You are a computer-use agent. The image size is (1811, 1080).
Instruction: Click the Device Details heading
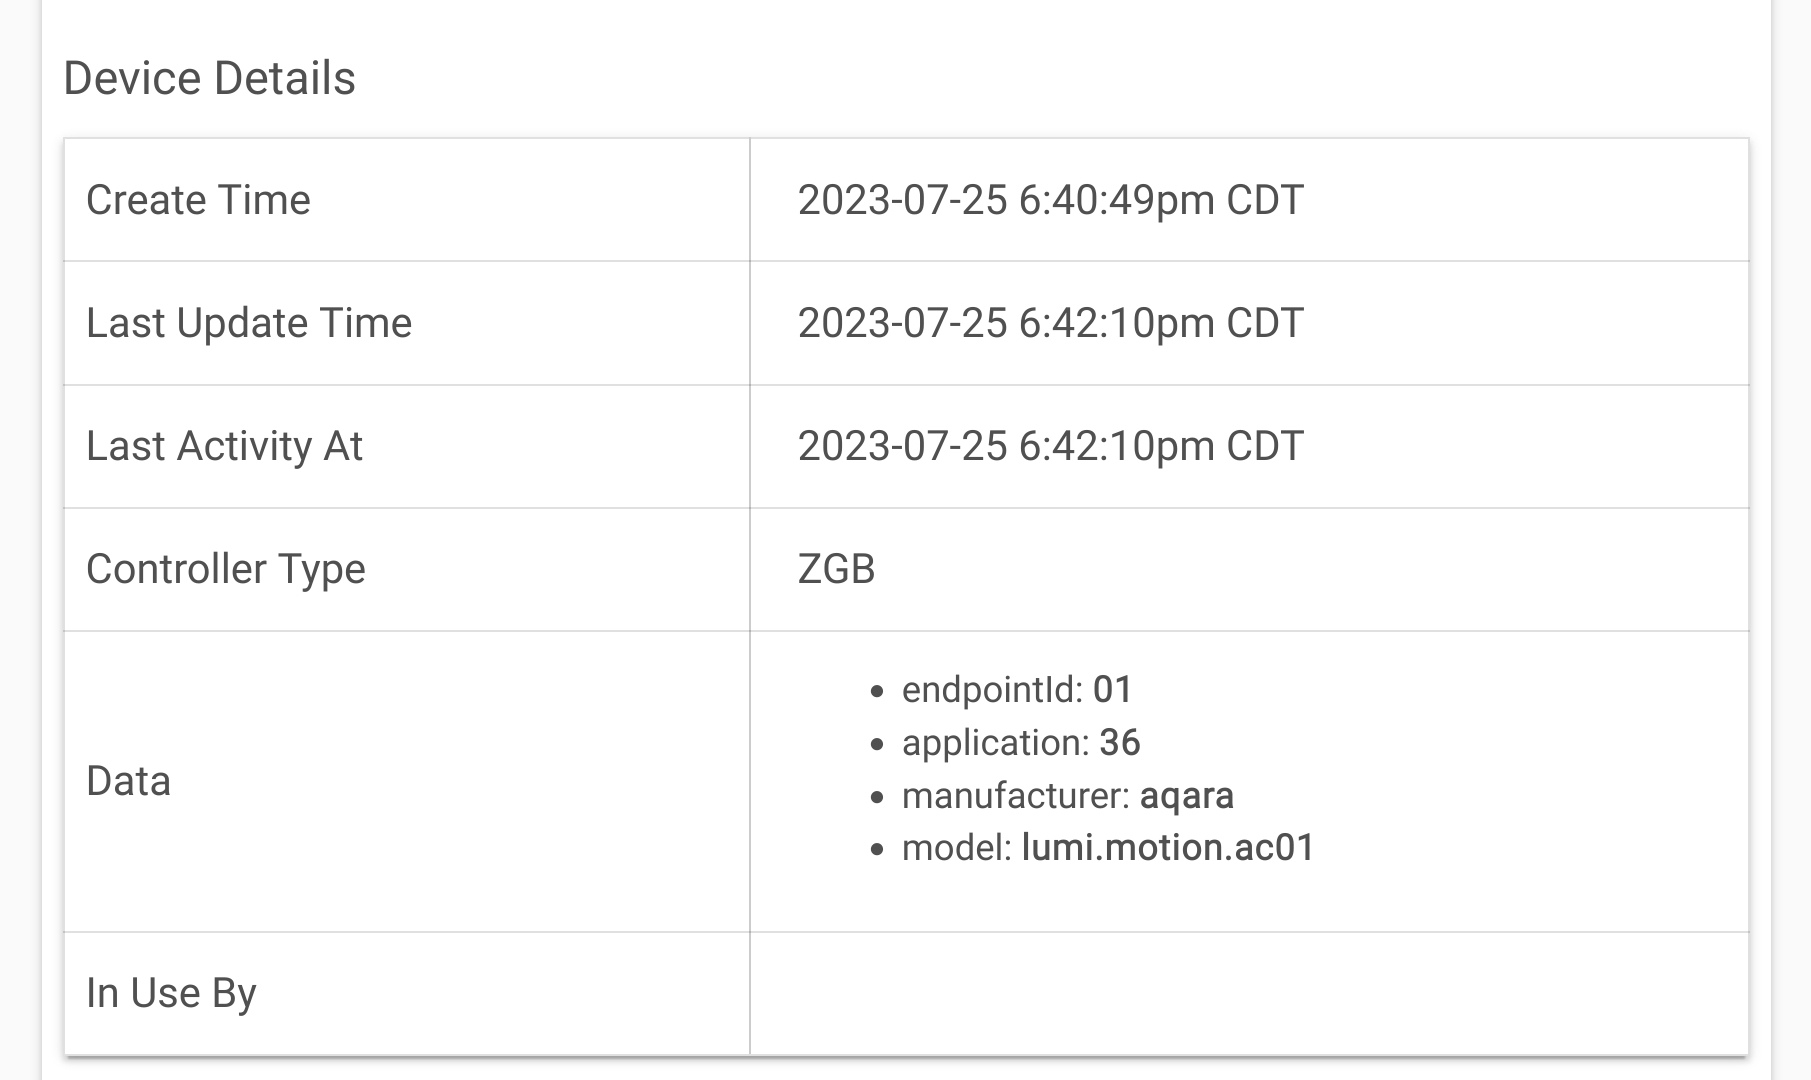pyautogui.click(x=209, y=78)
